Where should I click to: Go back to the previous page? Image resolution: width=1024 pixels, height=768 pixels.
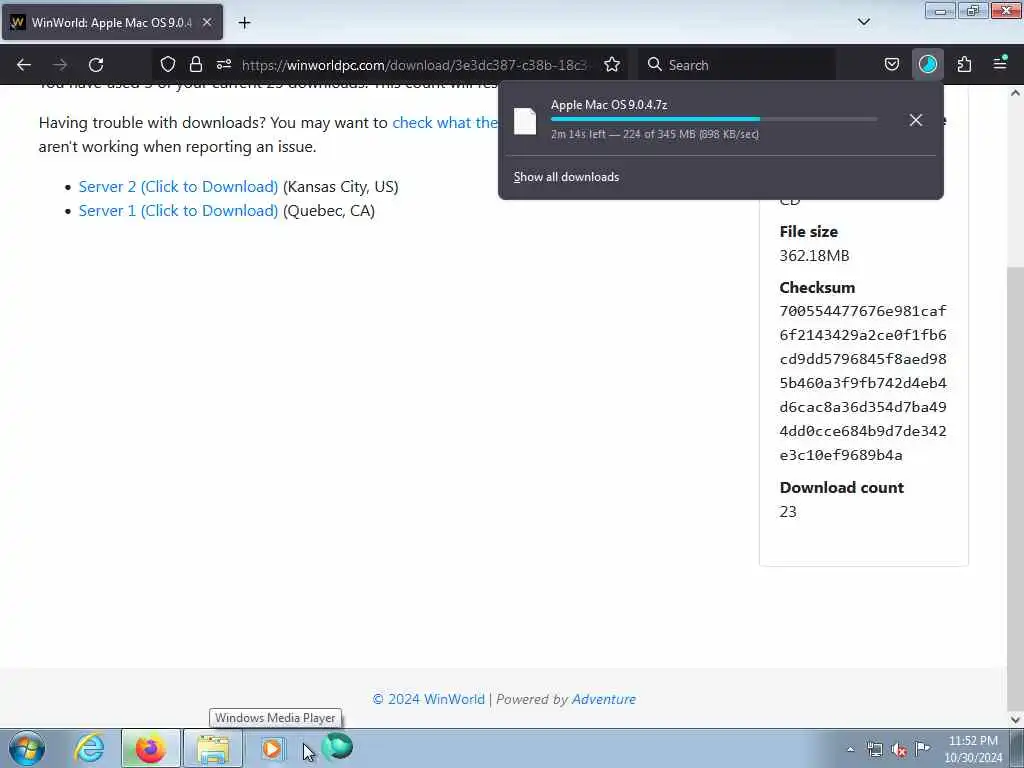(x=24, y=65)
